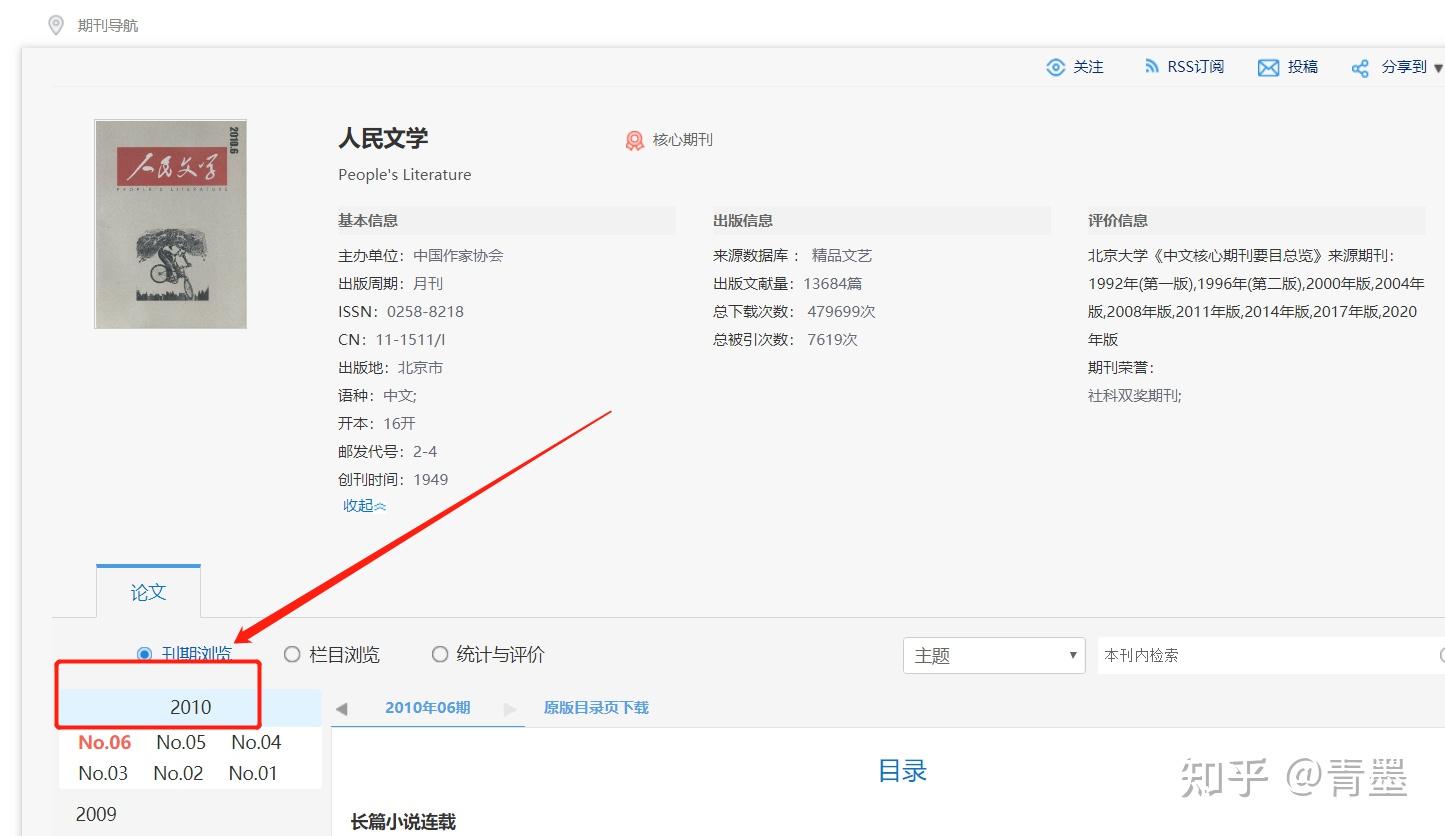Go to next issue with right arrow

click(511, 707)
